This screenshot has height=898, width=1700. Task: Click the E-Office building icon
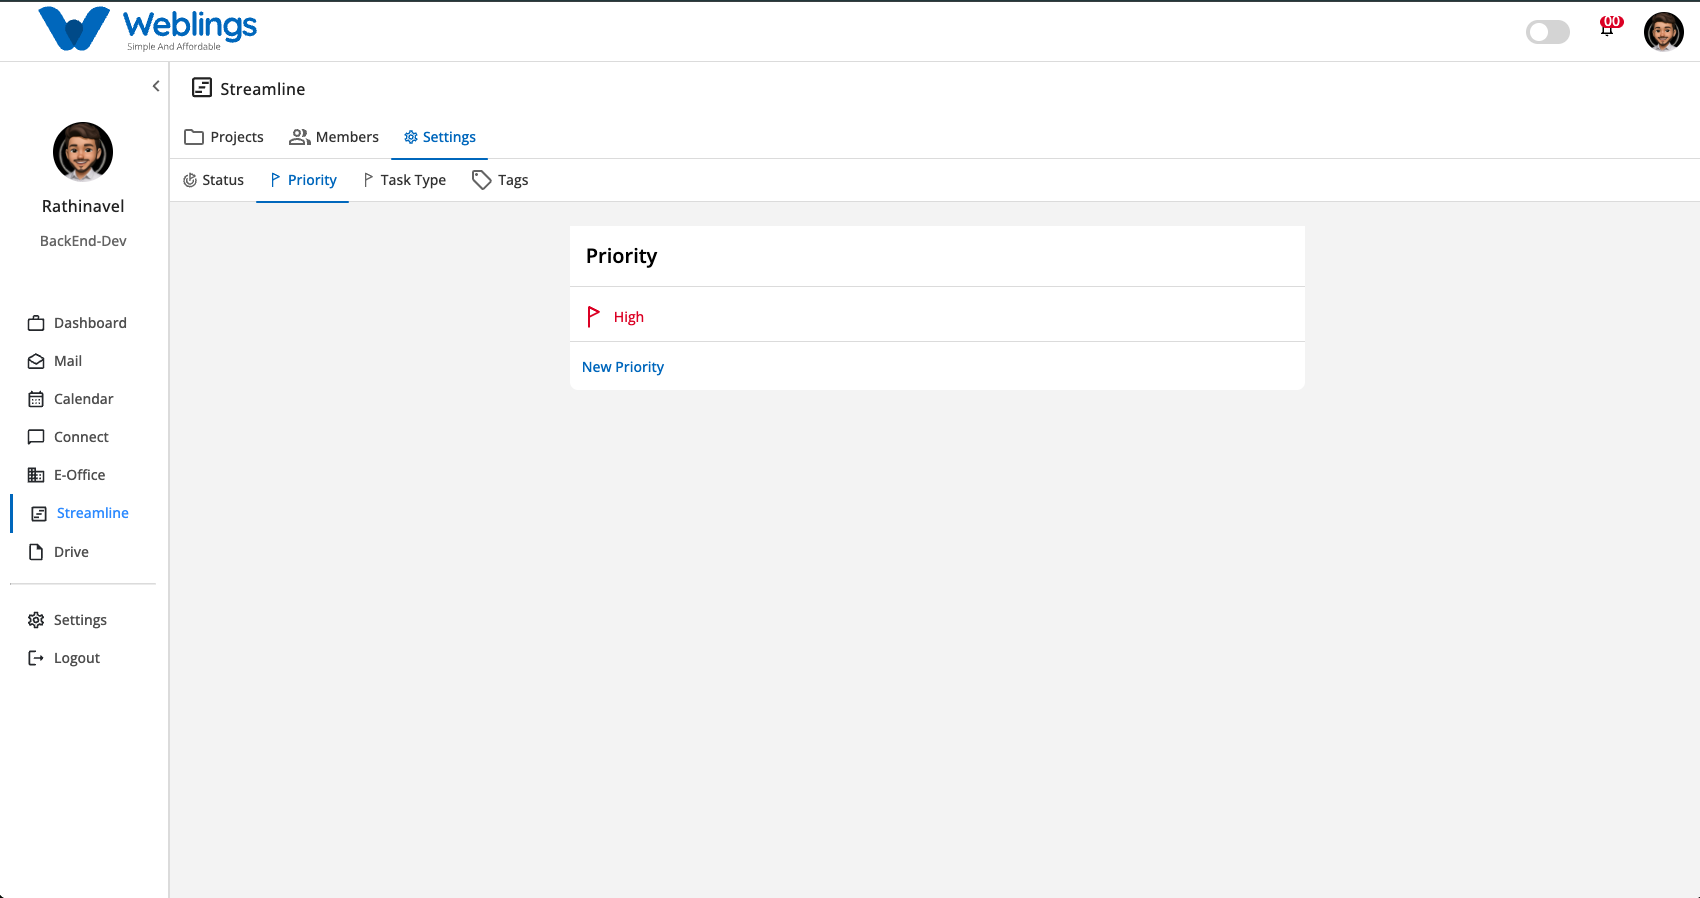click(x=36, y=475)
